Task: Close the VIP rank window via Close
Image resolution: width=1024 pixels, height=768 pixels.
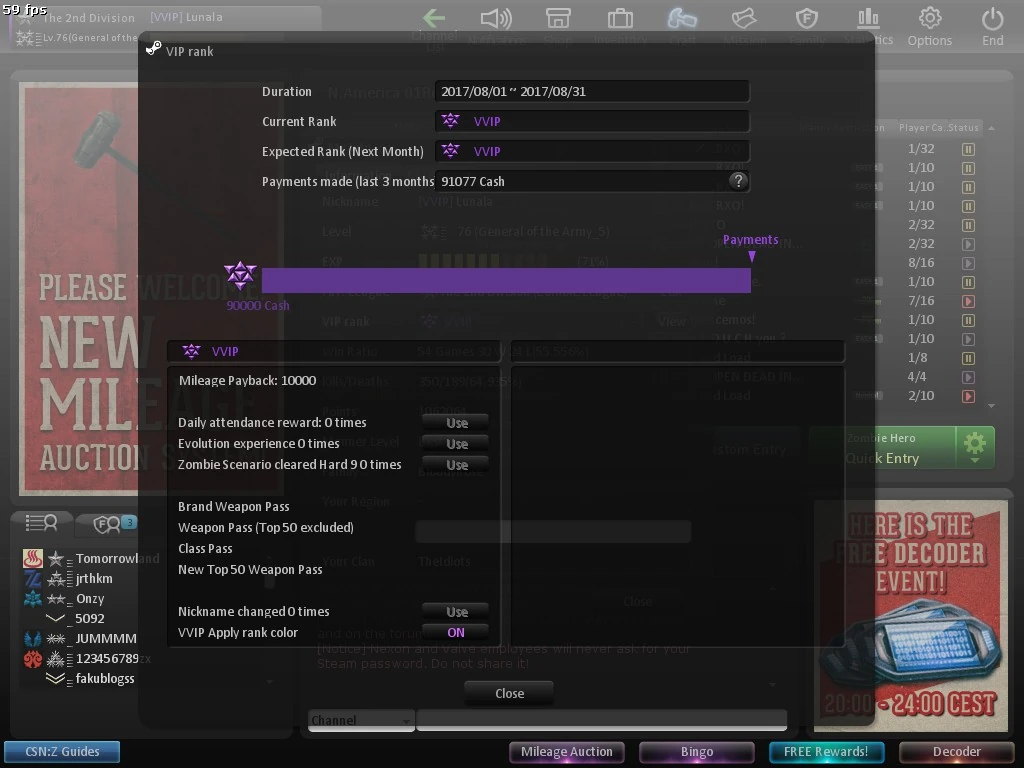Action: point(508,693)
